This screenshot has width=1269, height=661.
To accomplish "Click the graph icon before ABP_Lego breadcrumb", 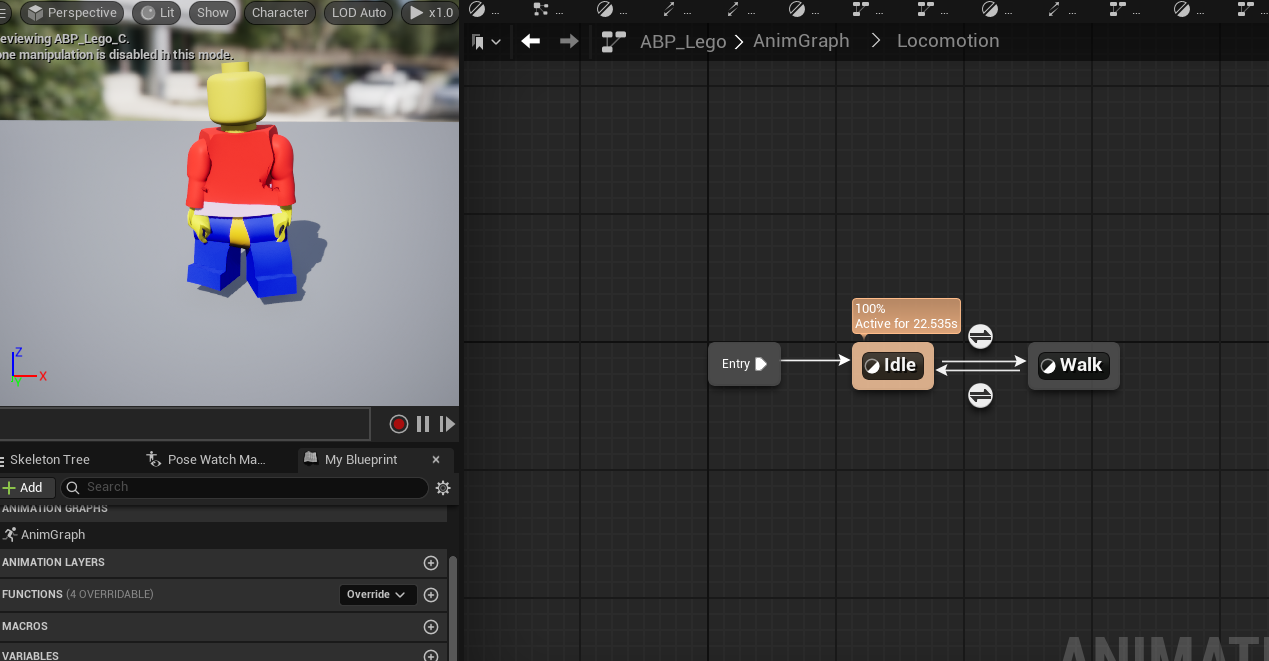I will pos(613,42).
